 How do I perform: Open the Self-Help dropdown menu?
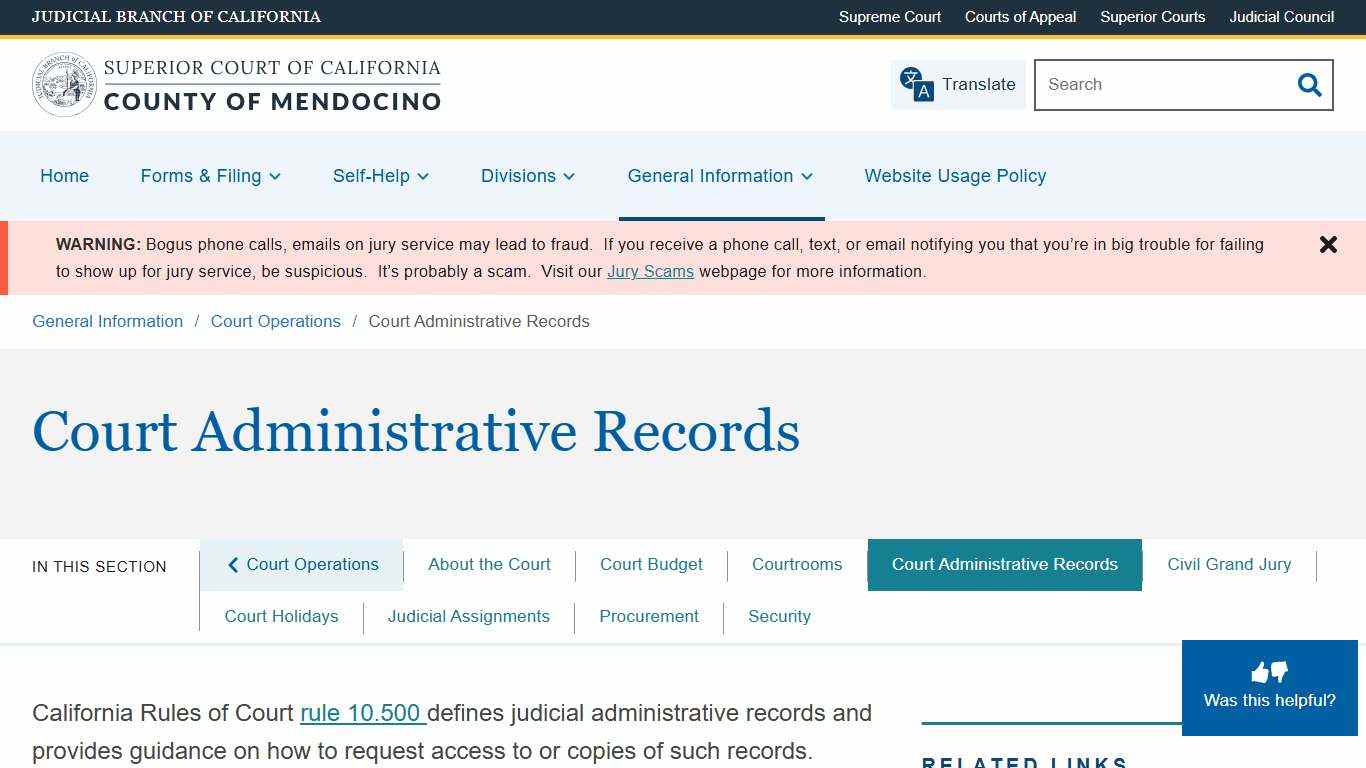point(380,176)
